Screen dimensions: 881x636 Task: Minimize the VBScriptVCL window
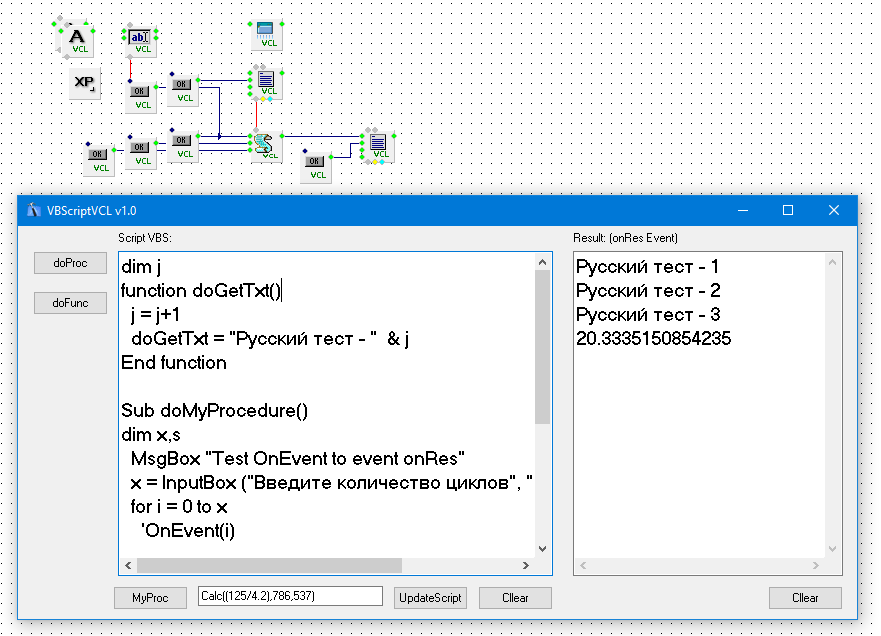click(x=743, y=211)
